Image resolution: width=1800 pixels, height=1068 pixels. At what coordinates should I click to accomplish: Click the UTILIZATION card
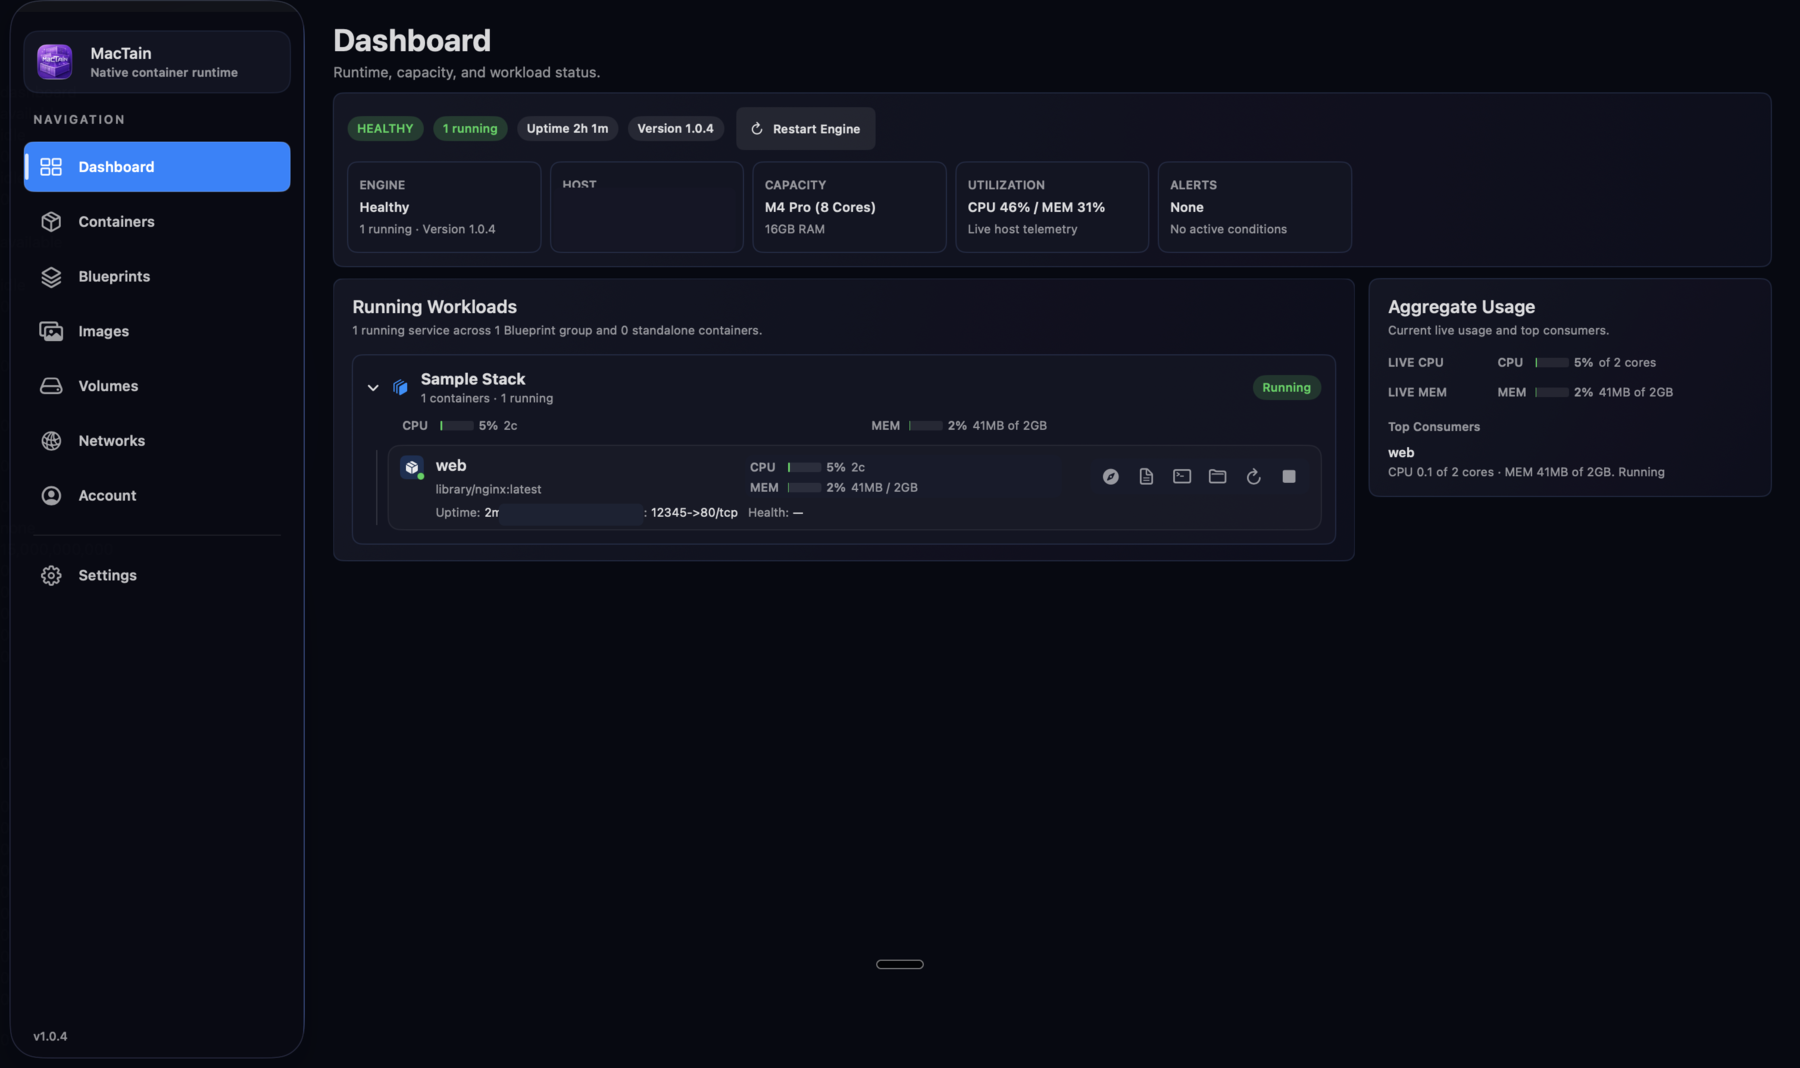[x=1052, y=207]
